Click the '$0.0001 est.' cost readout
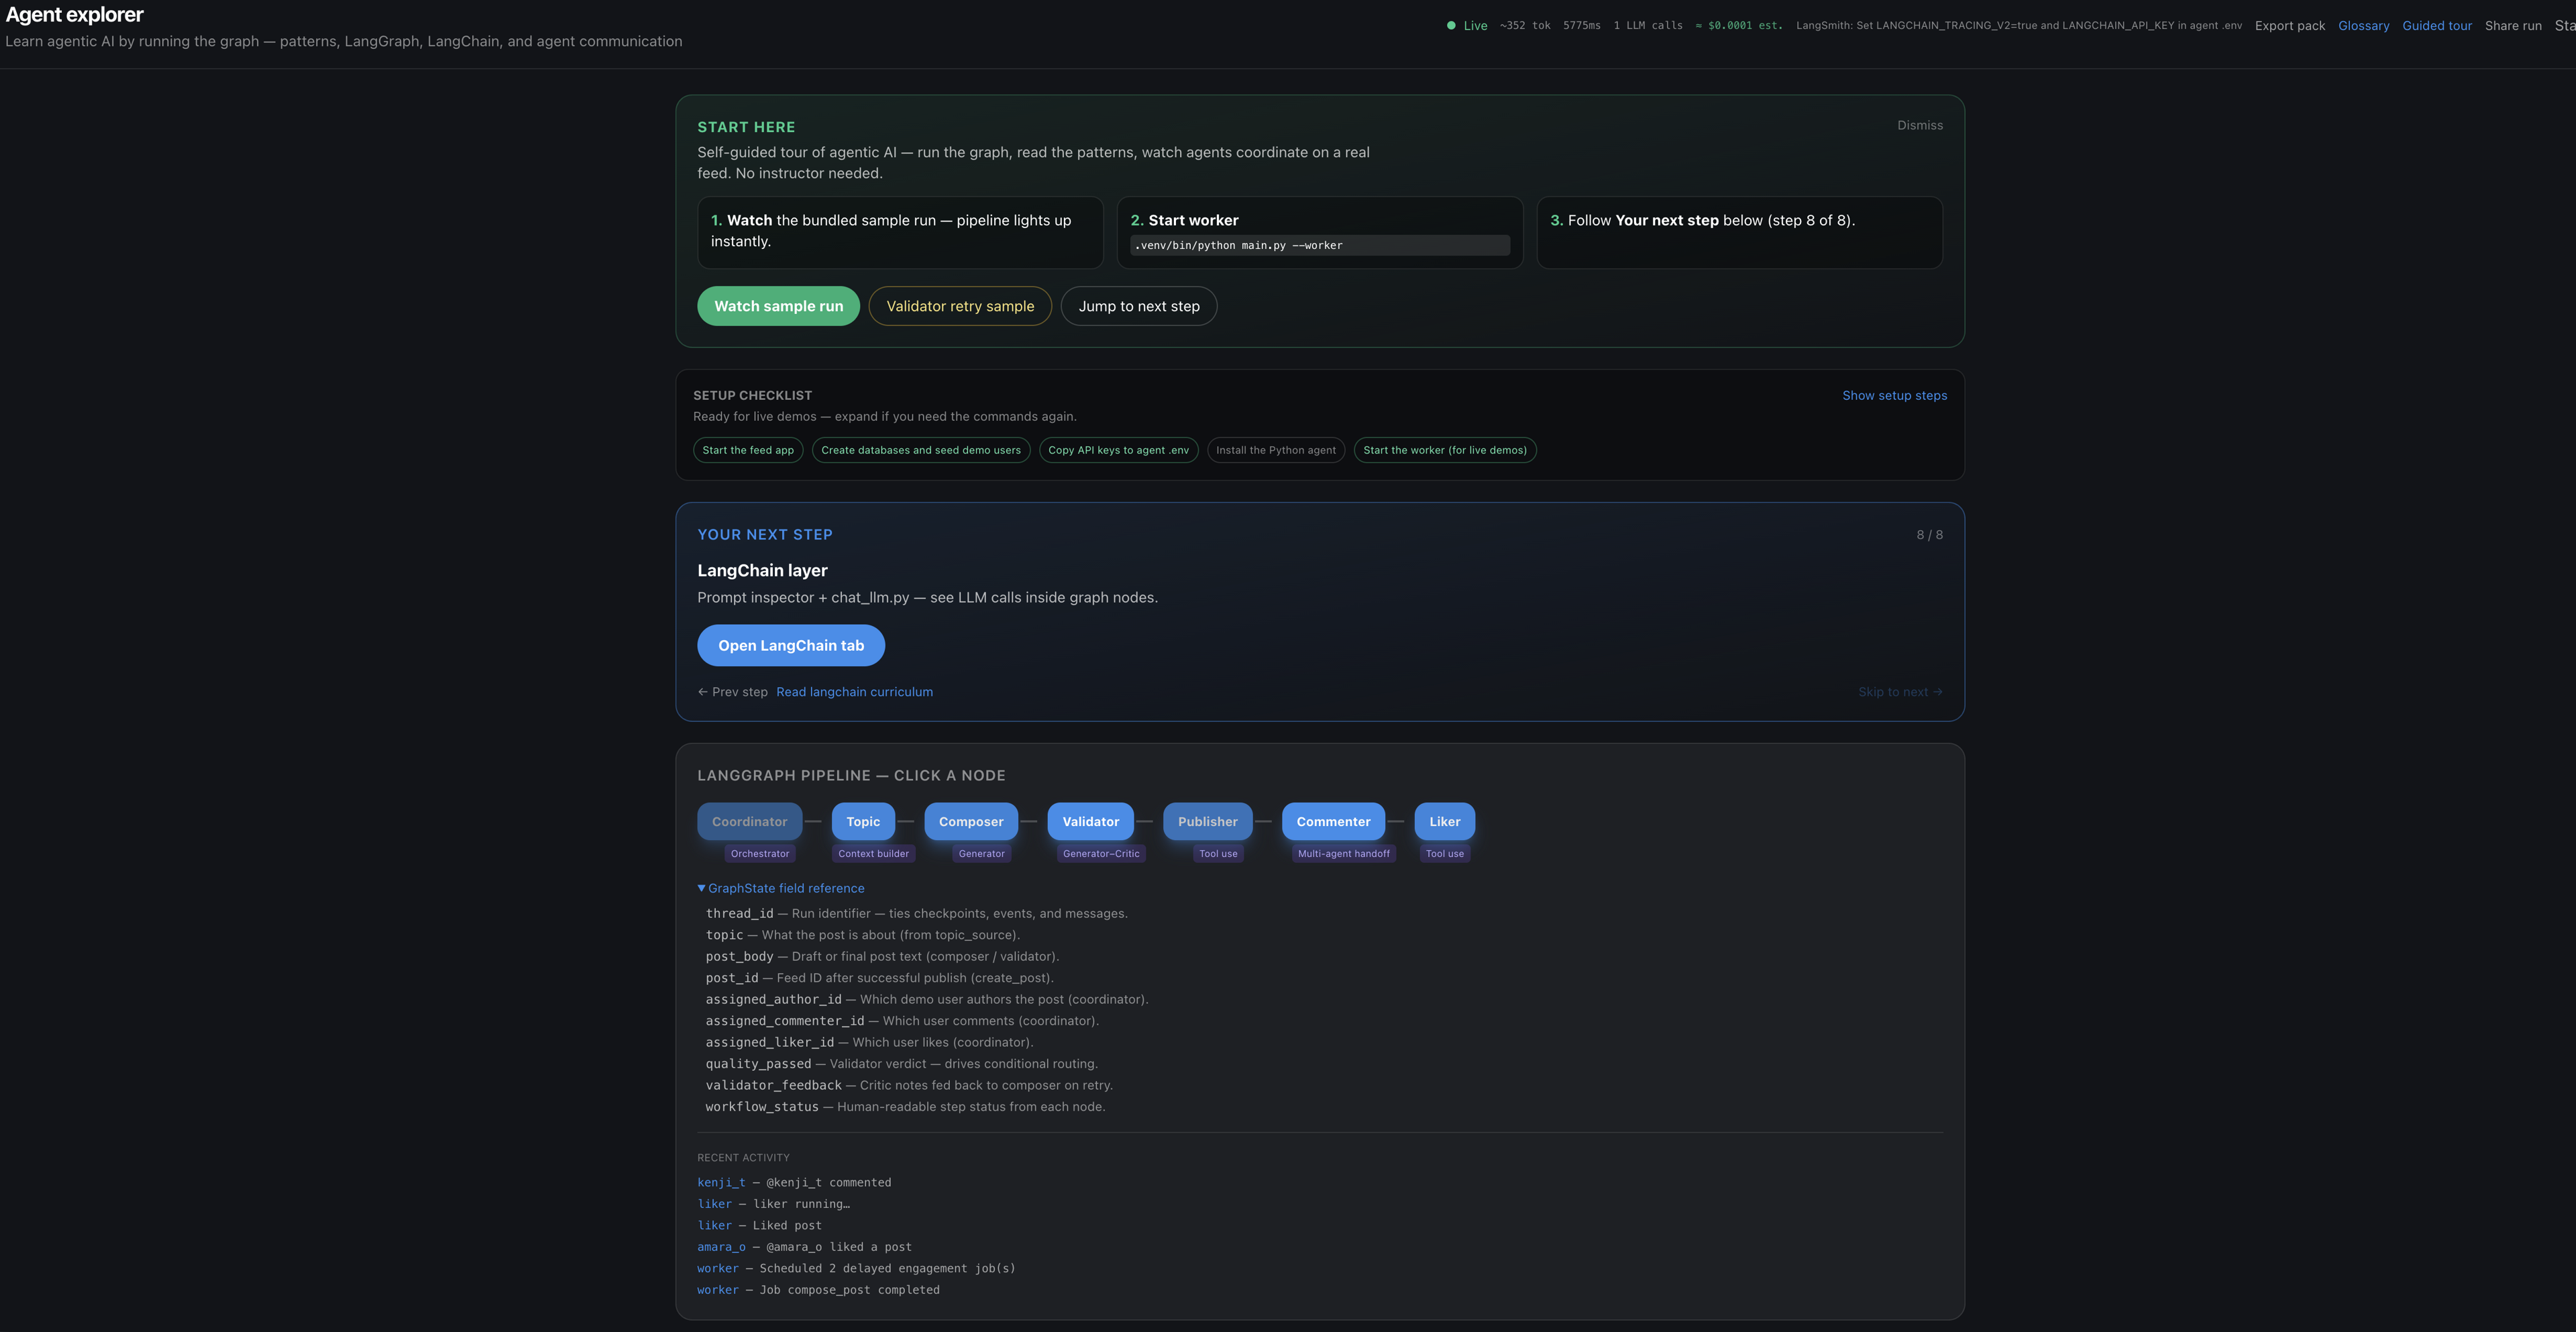 click(1739, 26)
